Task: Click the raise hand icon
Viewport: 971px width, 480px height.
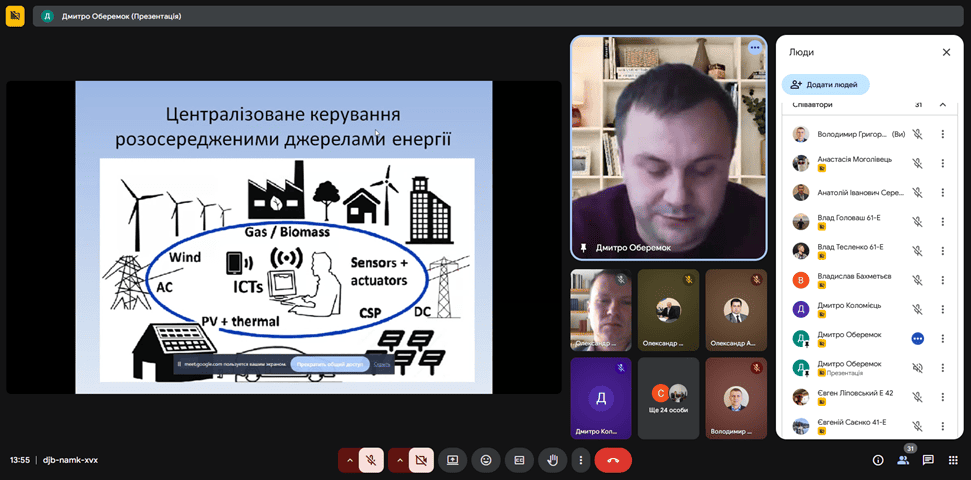Action: point(552,460)
